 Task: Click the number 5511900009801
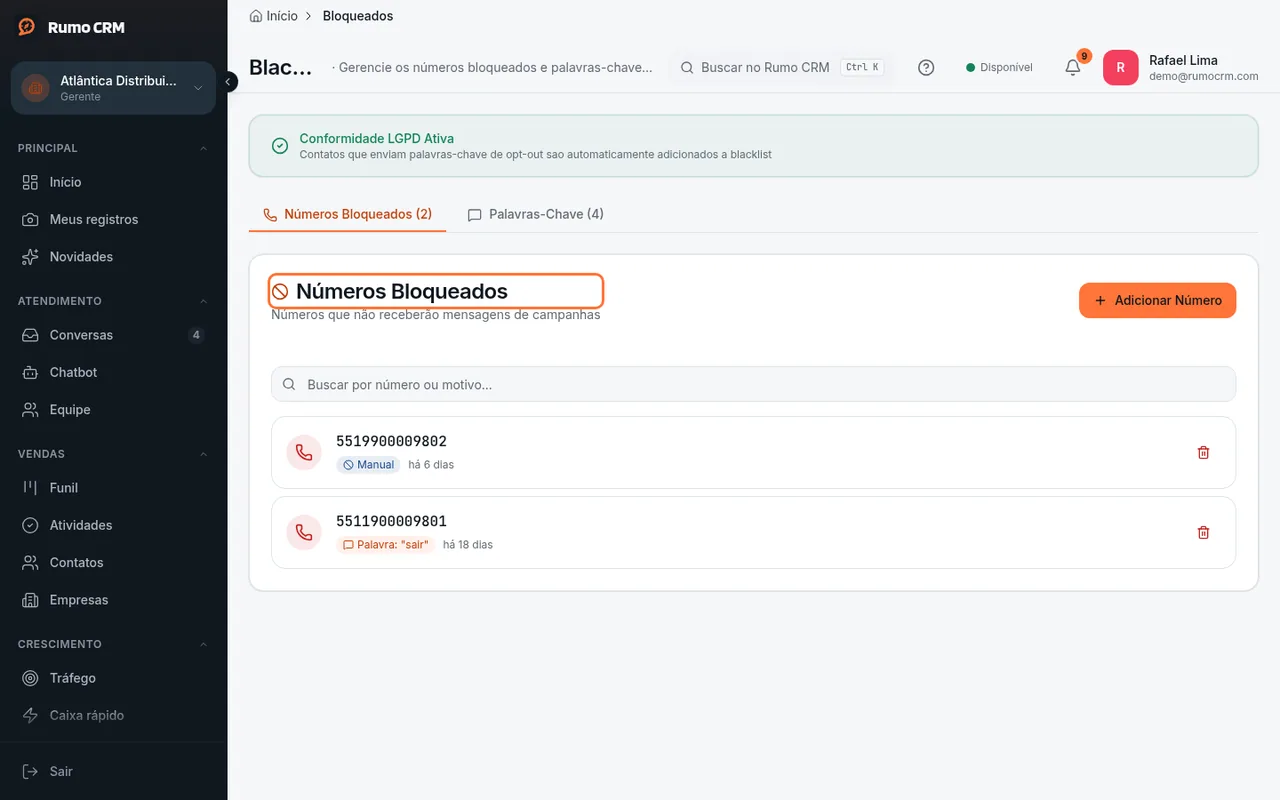391,521
